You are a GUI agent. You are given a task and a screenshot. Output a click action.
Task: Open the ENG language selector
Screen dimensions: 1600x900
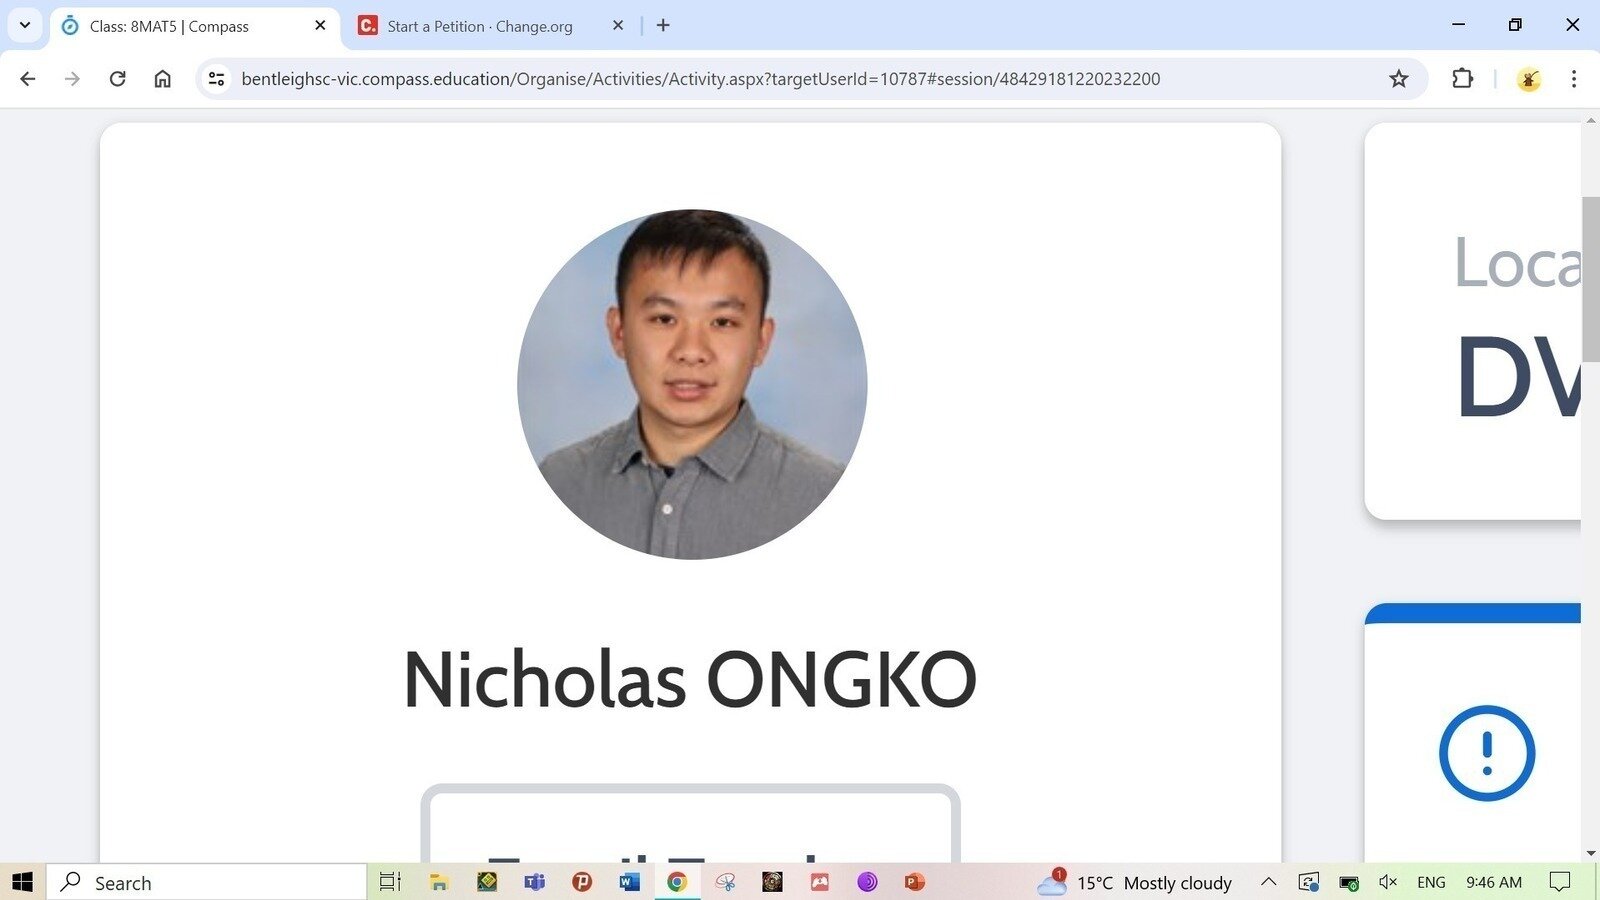coord(1430,882)
